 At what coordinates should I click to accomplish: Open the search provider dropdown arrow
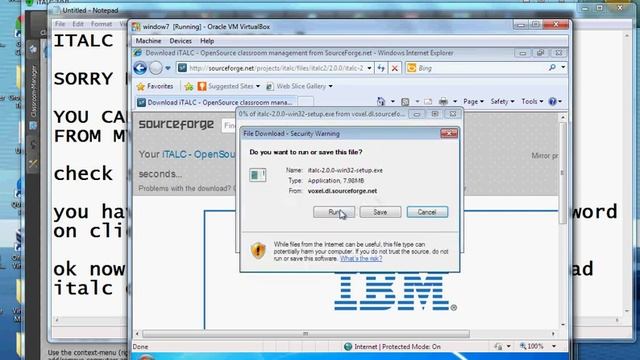pos(563,68)
